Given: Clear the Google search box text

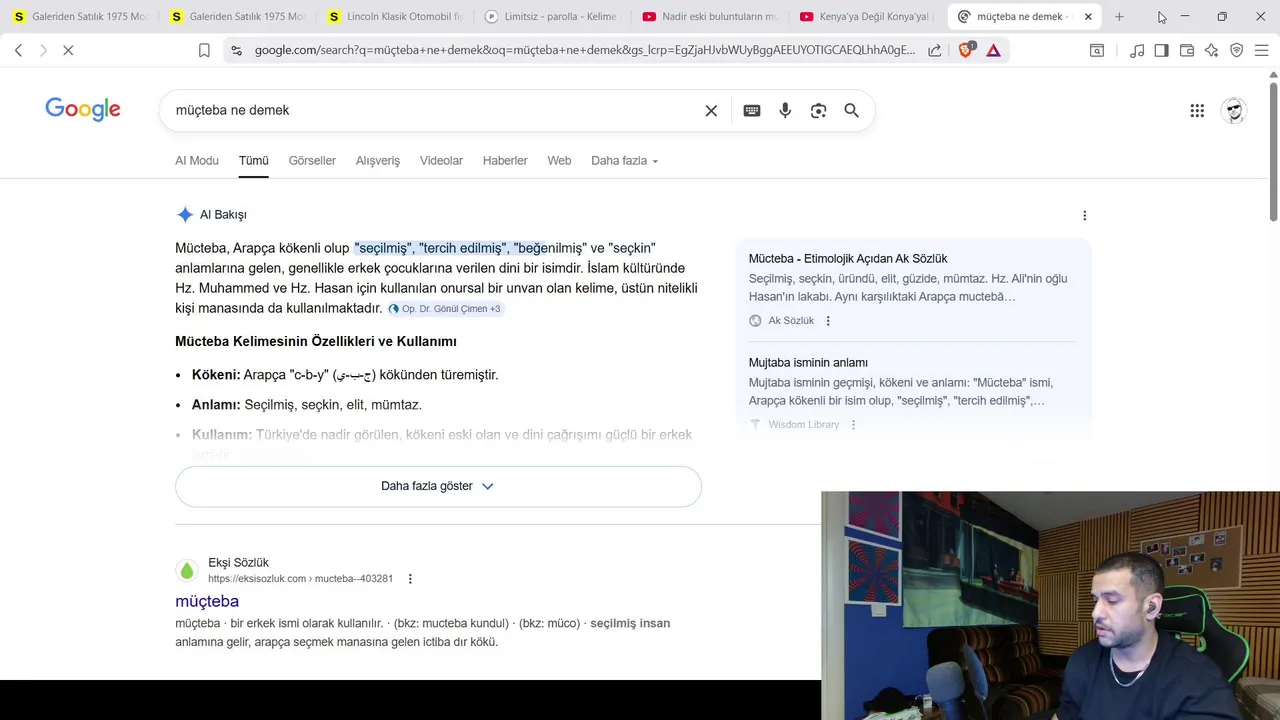Looking at the screenshot, I should [711, 110].
